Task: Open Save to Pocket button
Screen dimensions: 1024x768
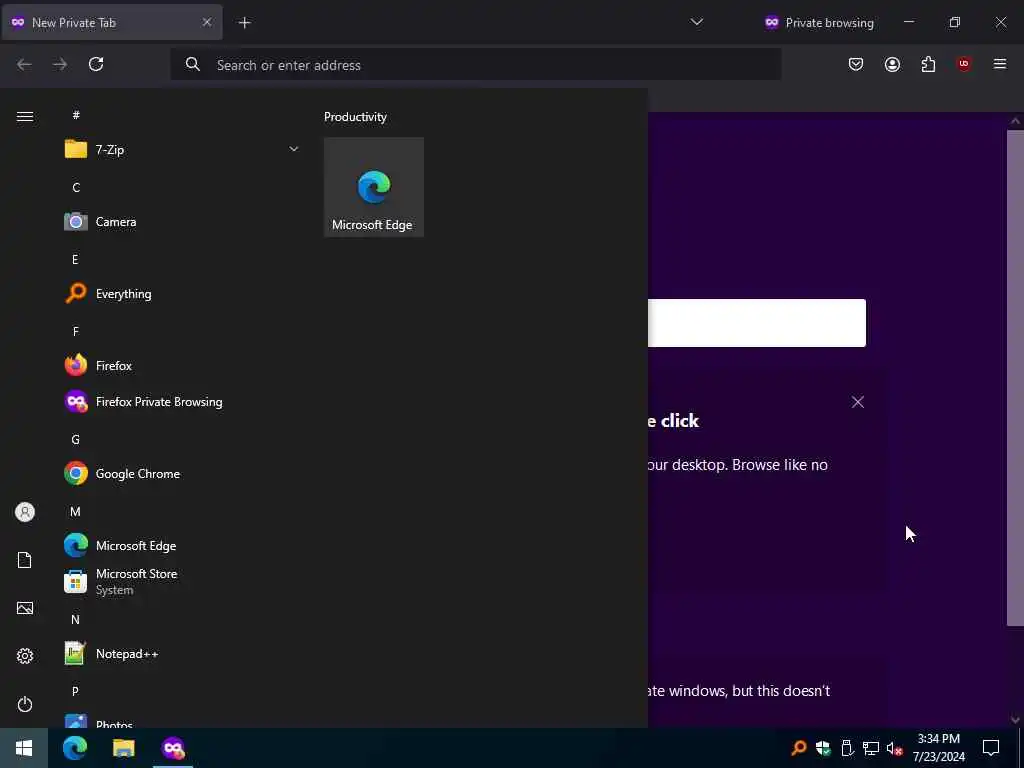Action: coord(856,64)
